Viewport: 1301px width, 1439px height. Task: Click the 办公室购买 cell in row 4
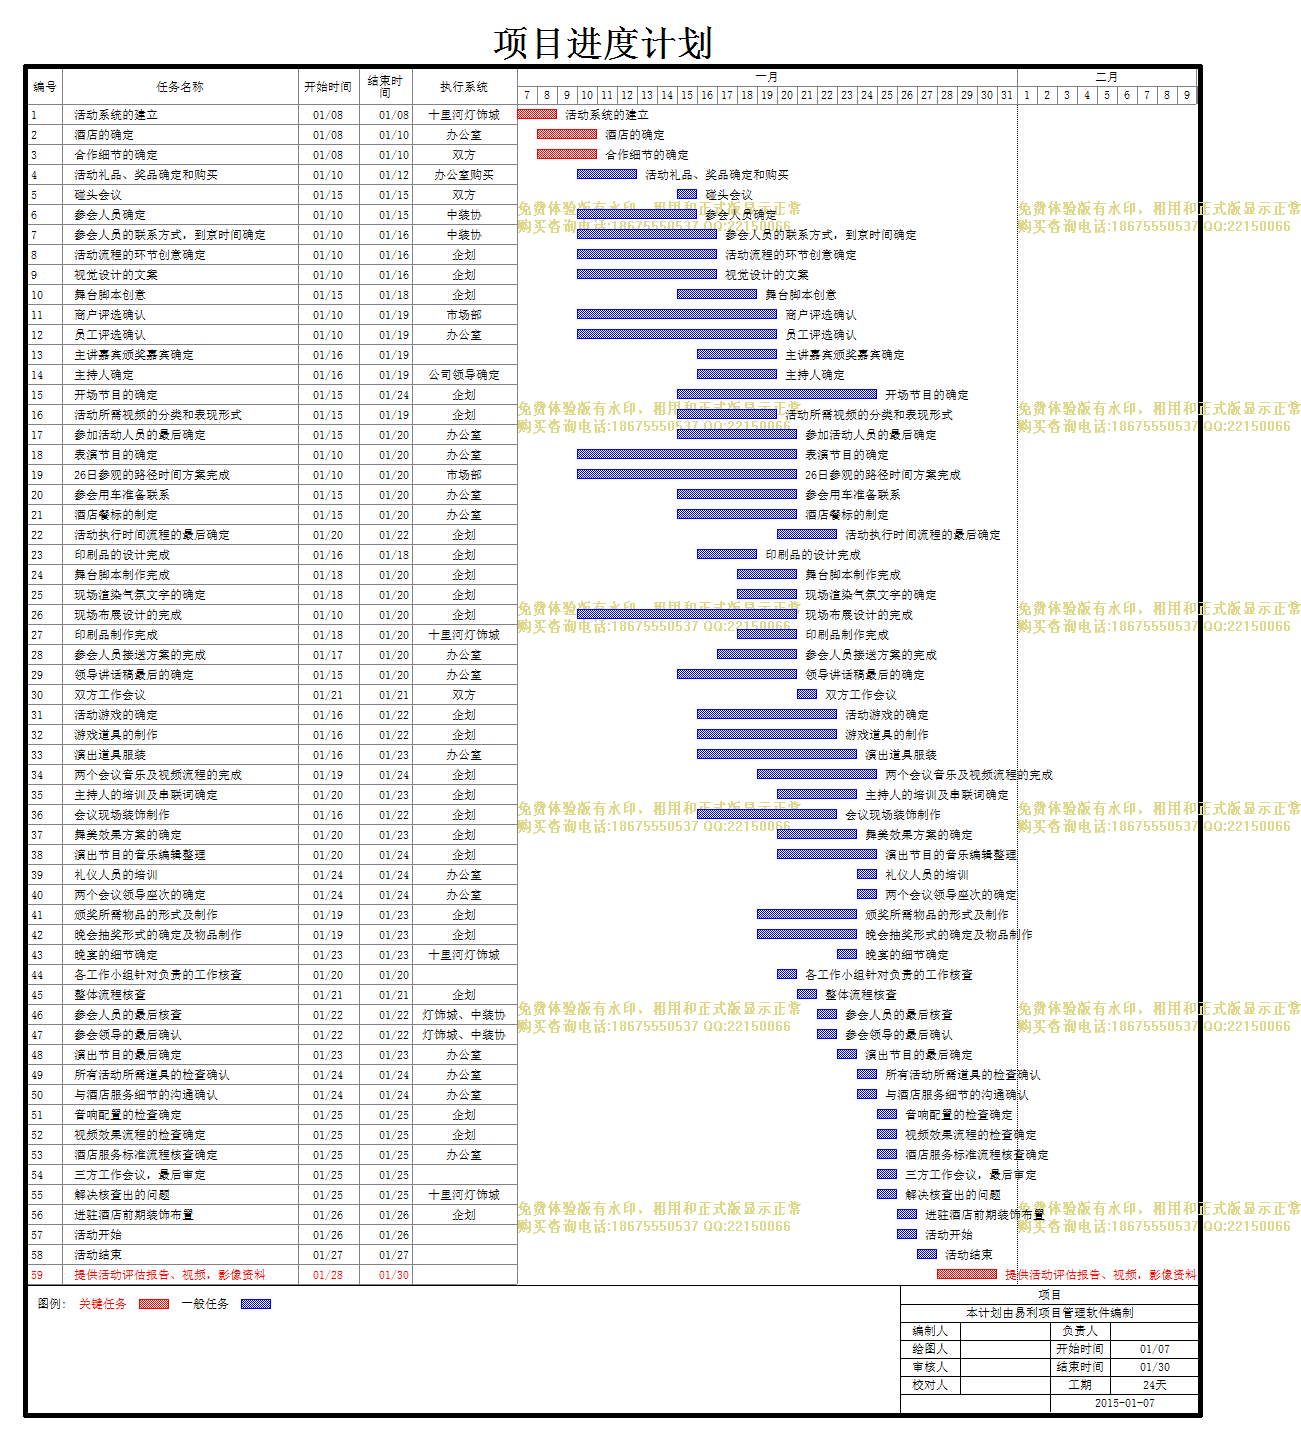[x=464, y=175]
